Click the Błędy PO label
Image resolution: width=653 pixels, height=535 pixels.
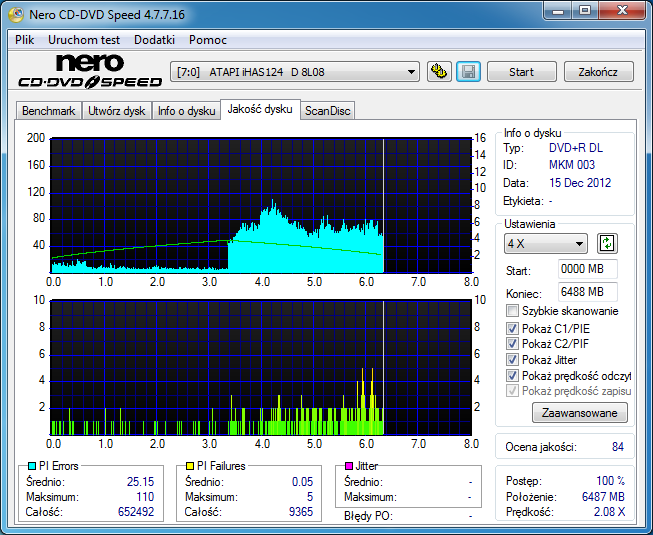point(368,516)
